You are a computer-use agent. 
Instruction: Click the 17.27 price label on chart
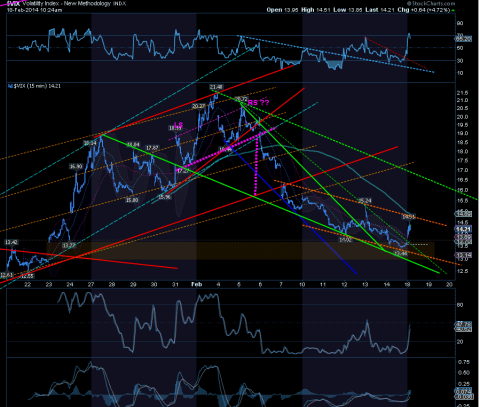182,171
